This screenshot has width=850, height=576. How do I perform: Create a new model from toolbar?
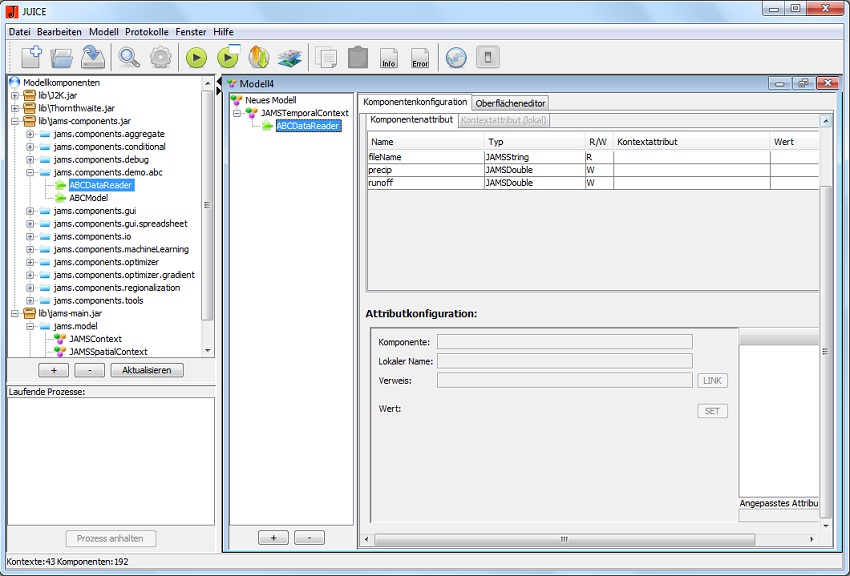click(x=31, y=57)
